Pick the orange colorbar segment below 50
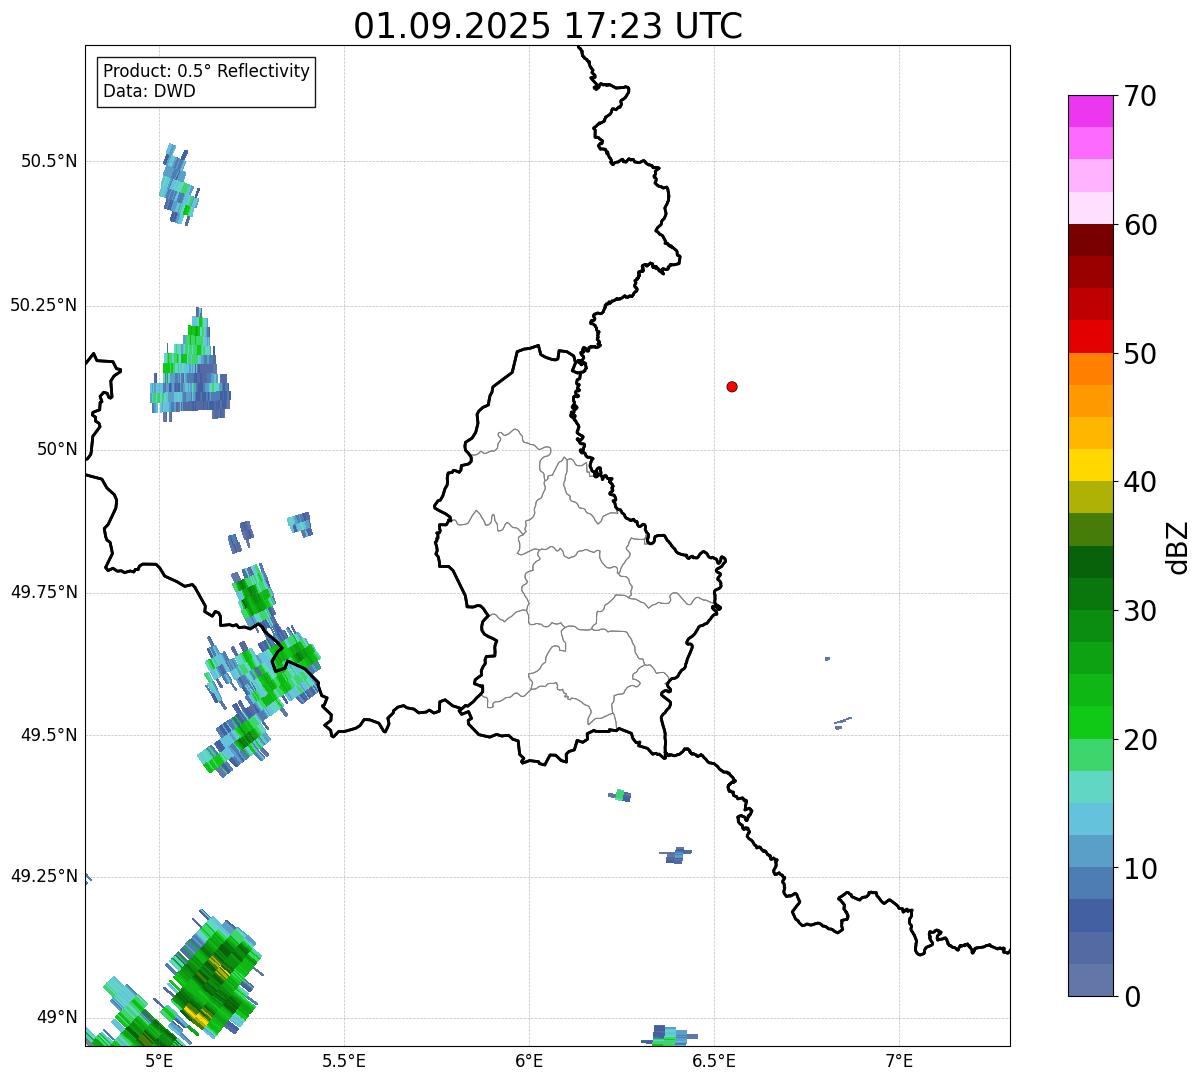This screenshot has width=1202, height=1081. click(x=1090, y=369)
